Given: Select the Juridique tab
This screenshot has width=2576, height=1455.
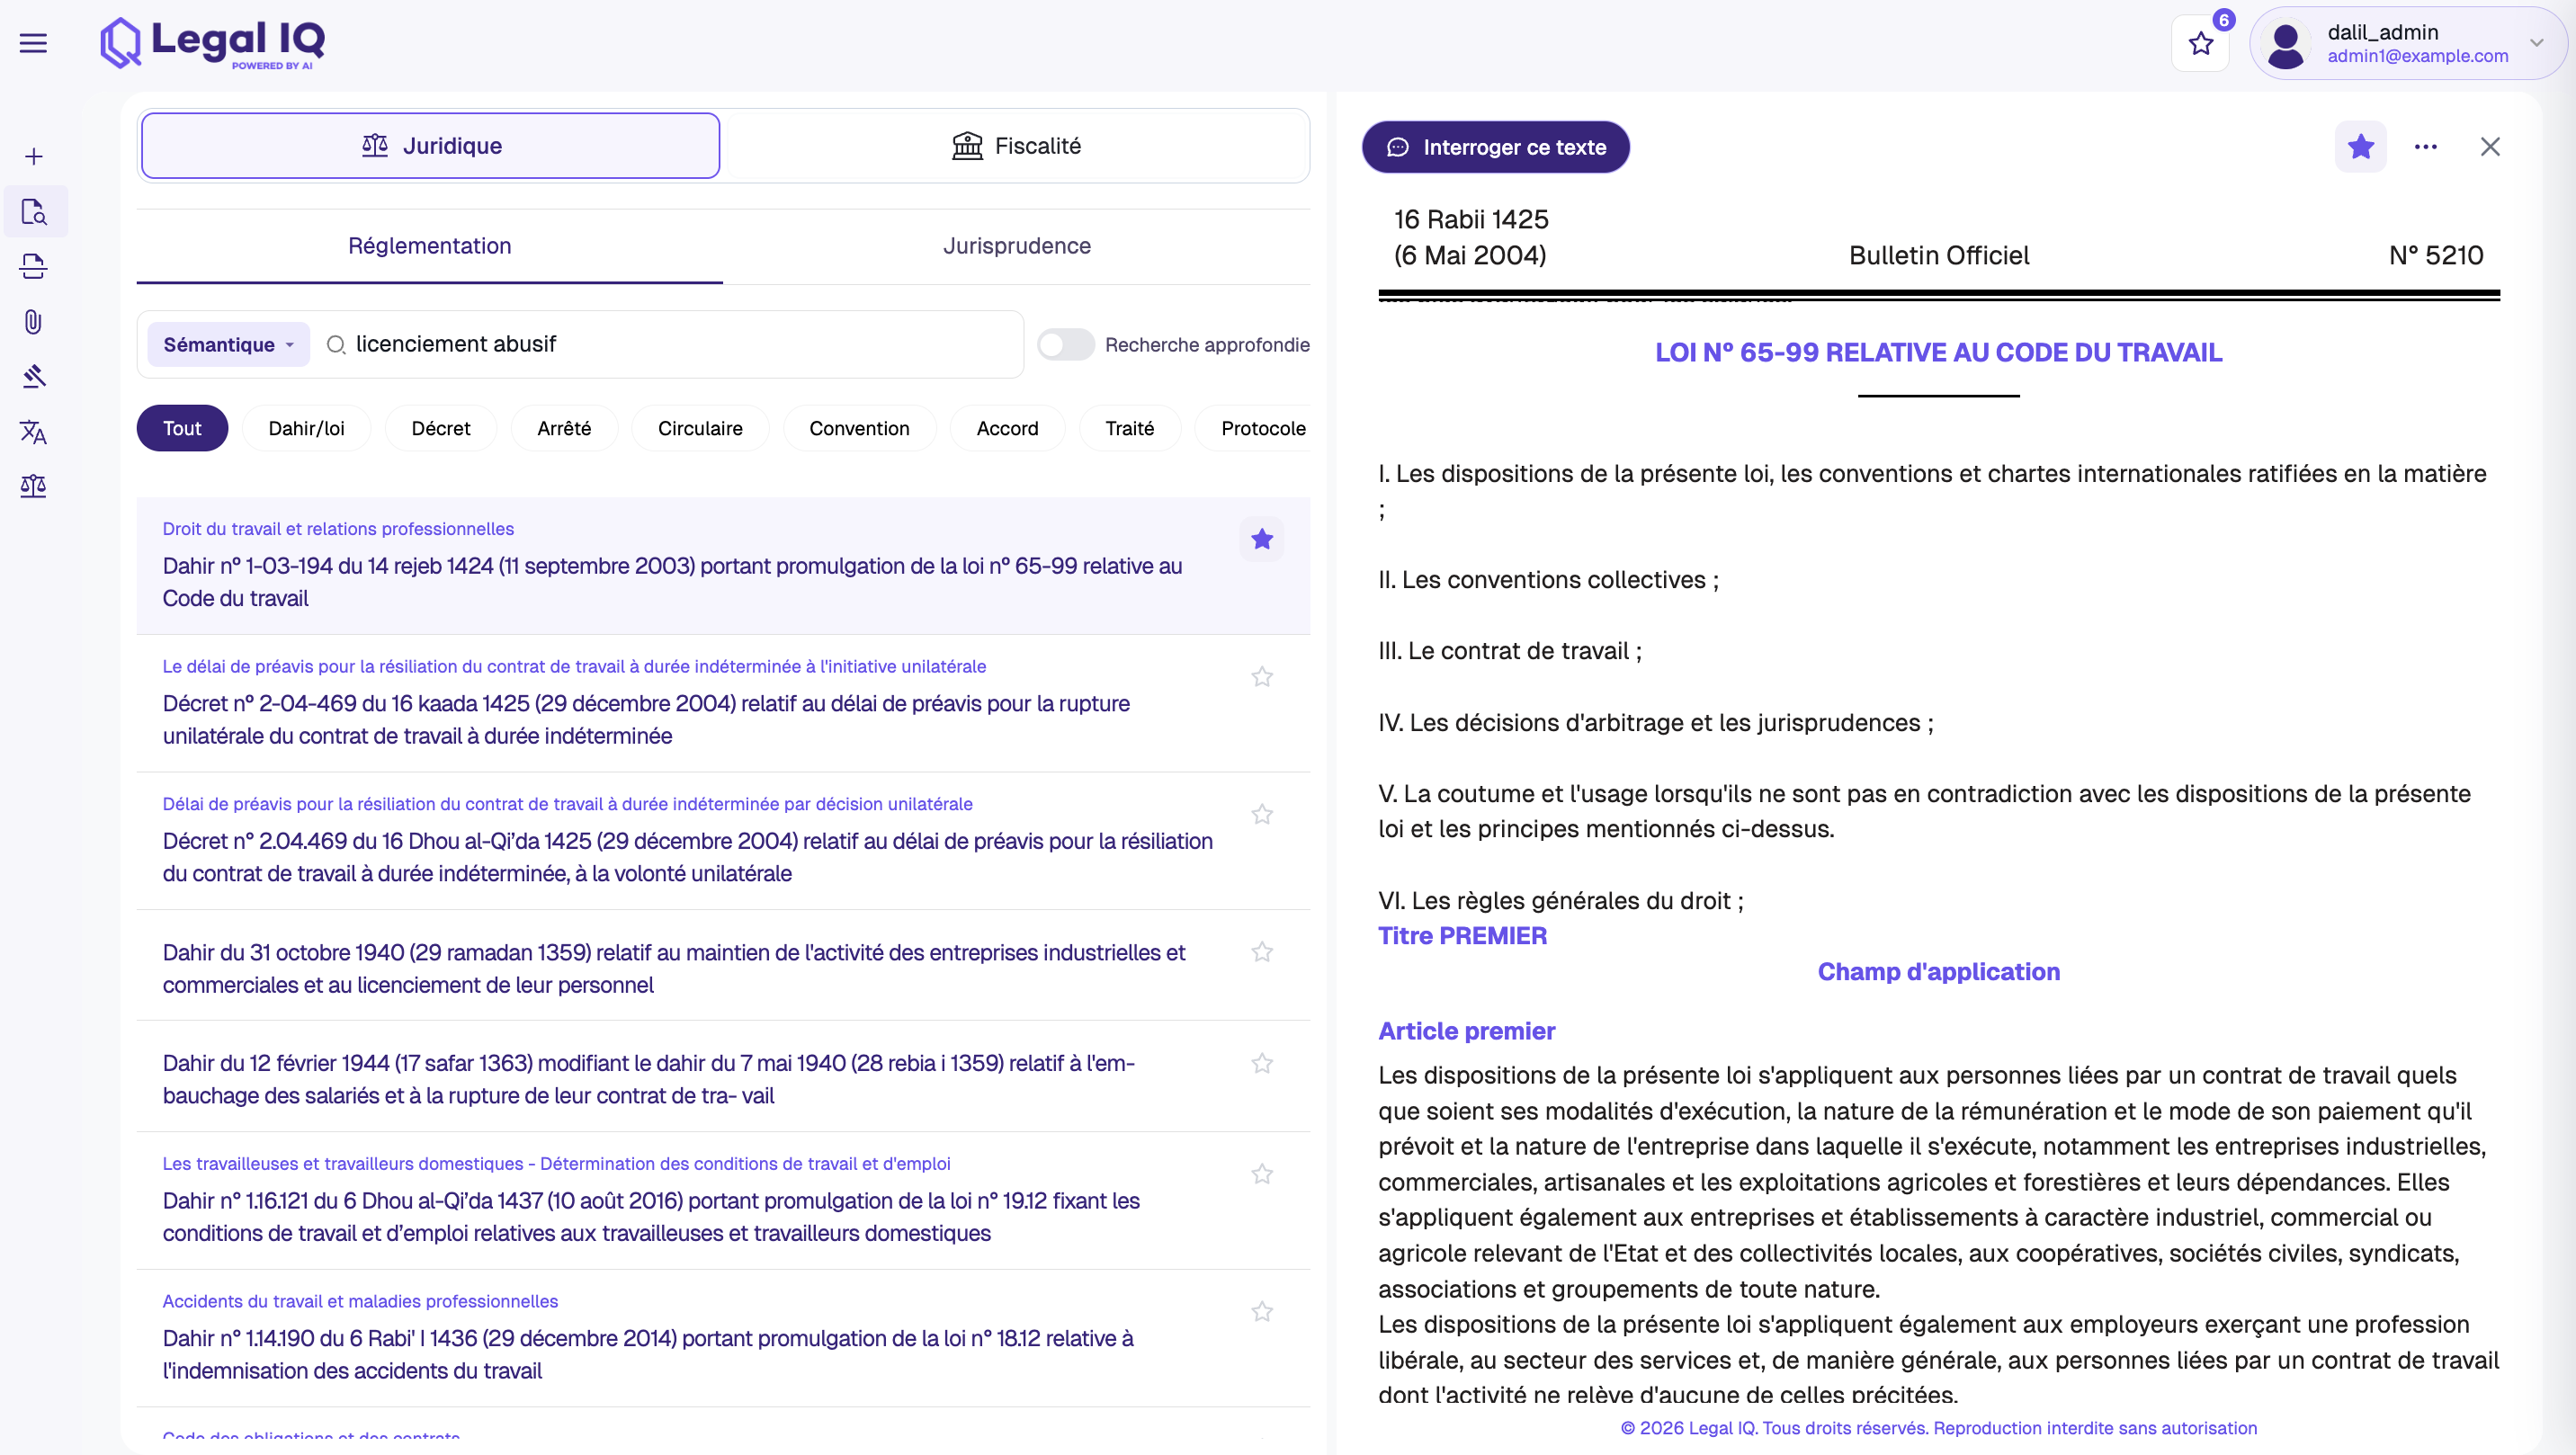Looking at the screenshot, I should click(x=430, y=146).
